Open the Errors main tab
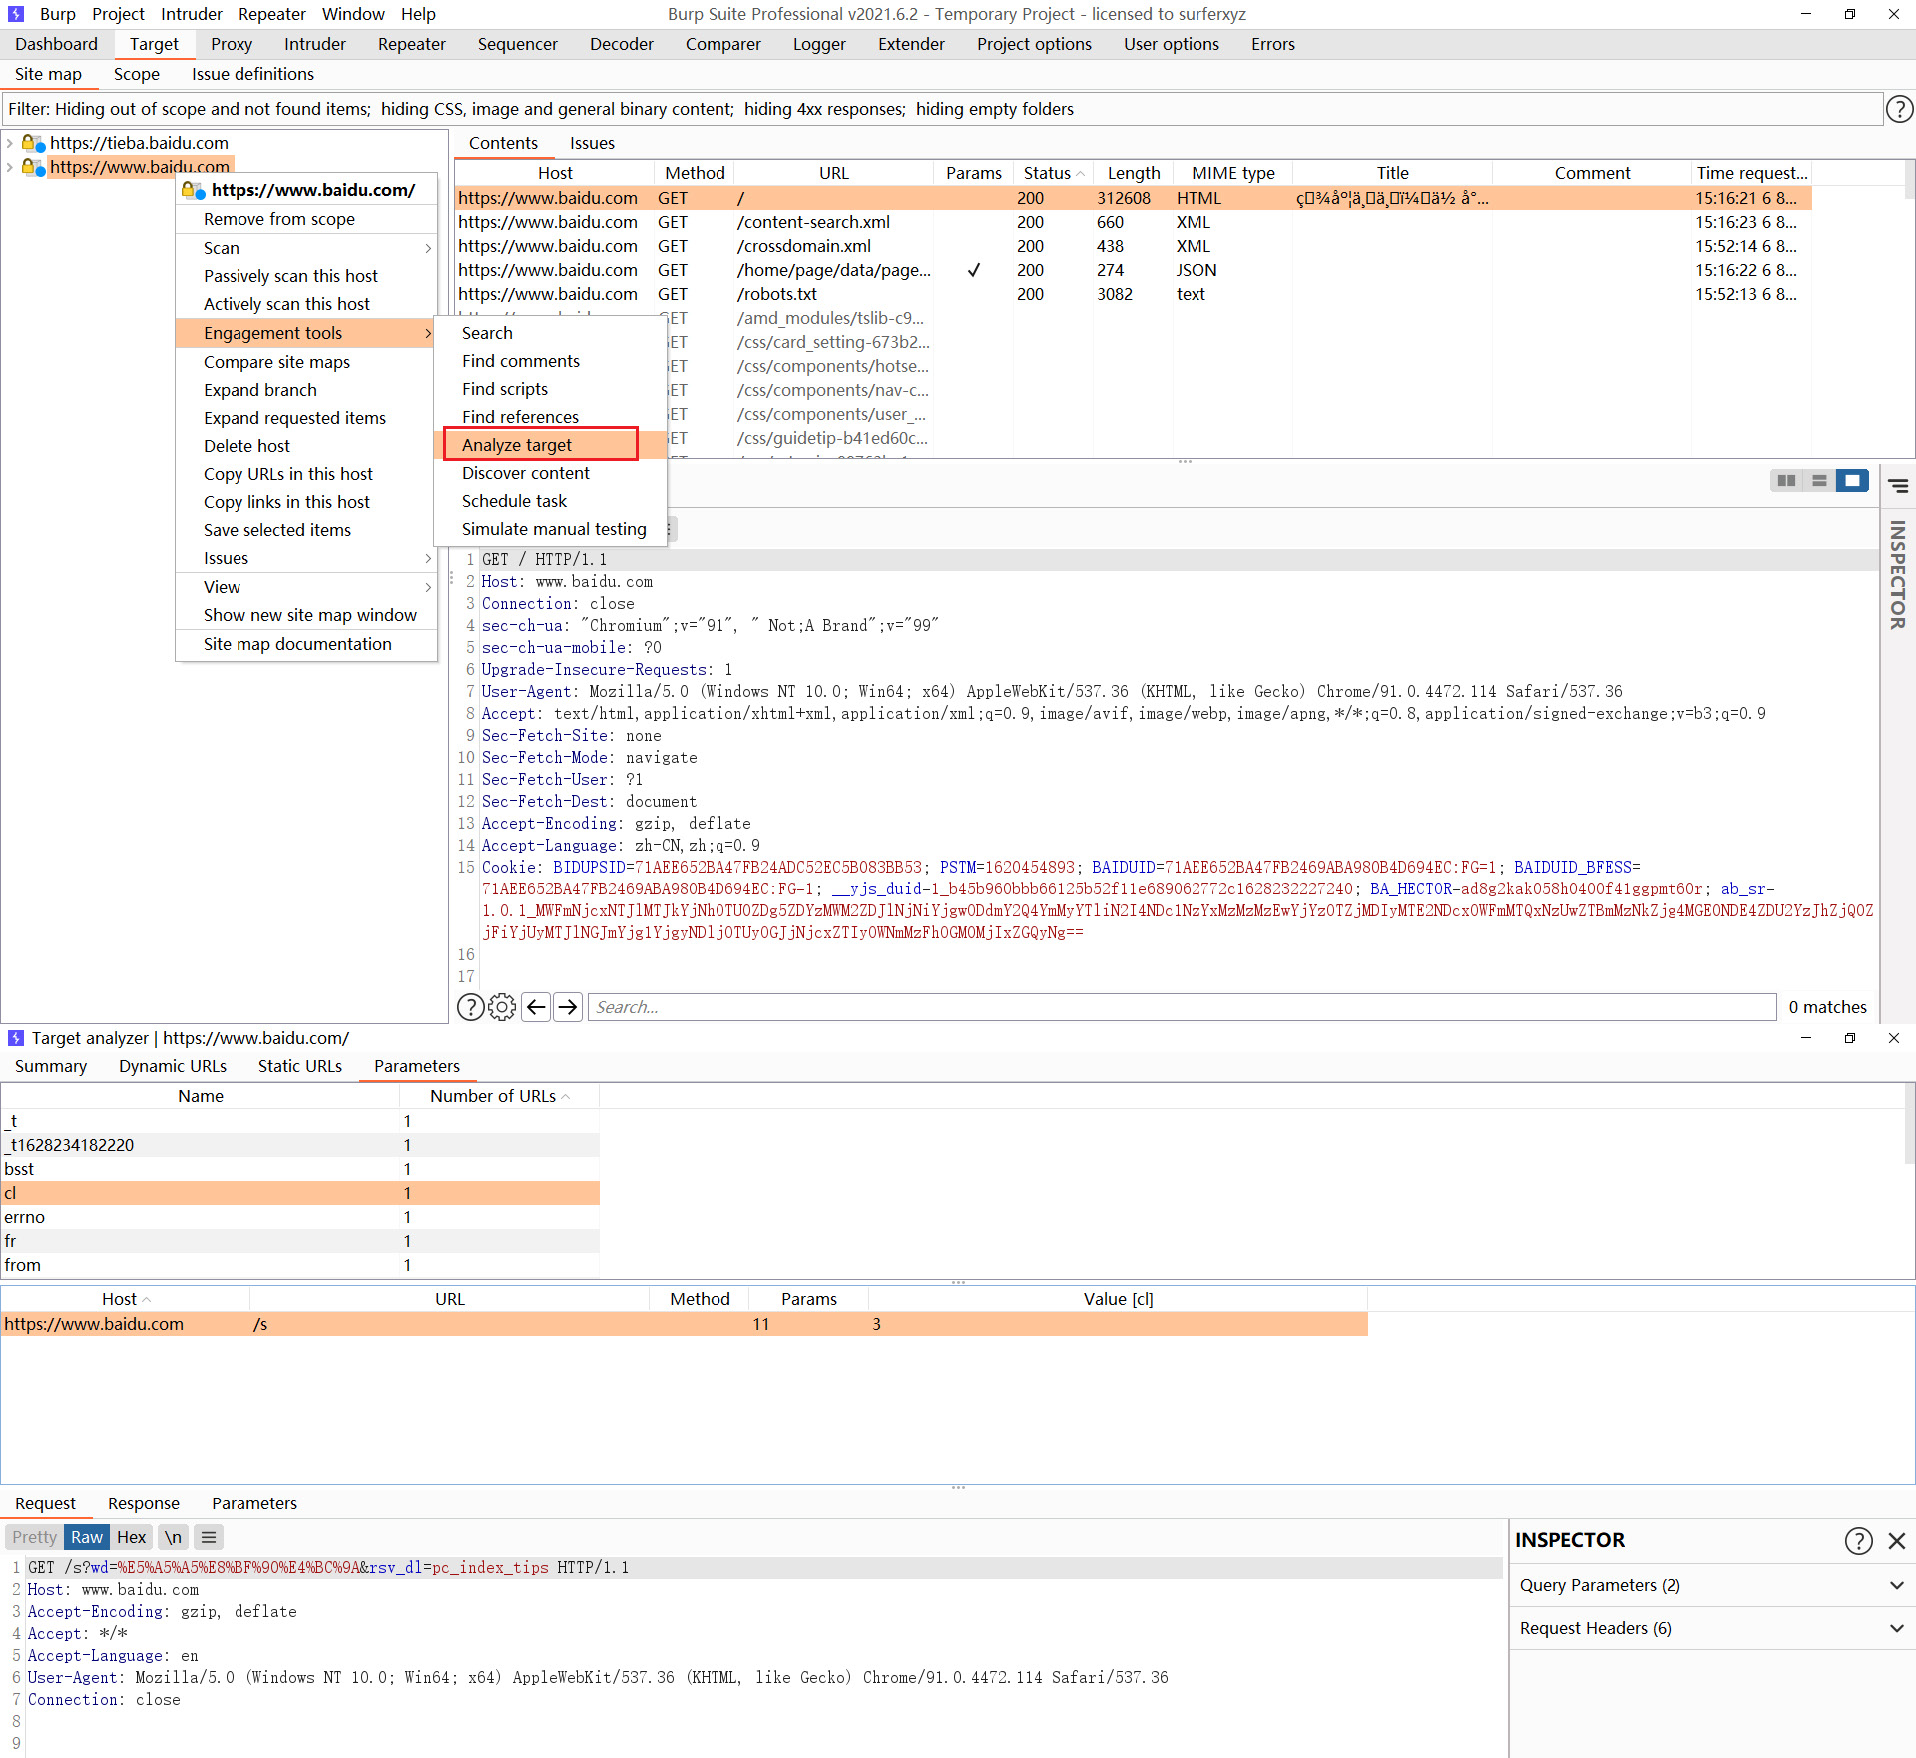 tap(1272, 44)
